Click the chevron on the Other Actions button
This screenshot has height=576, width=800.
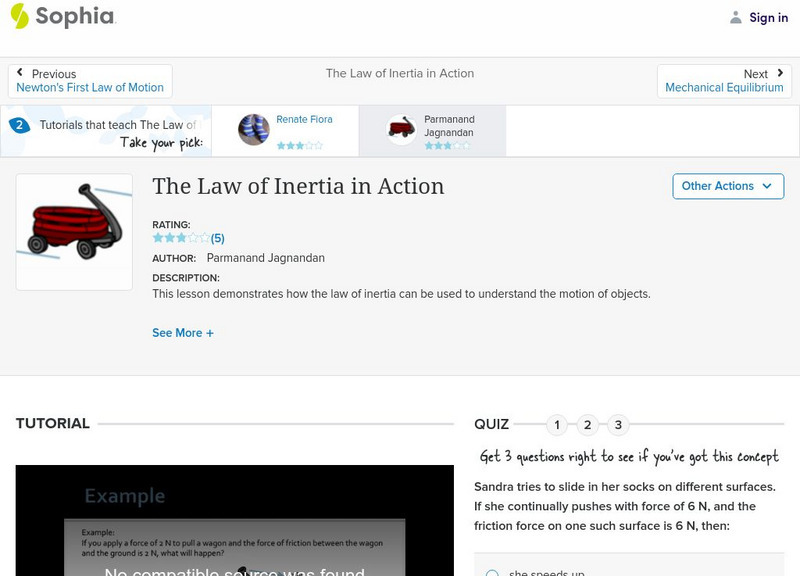[766, 186]
